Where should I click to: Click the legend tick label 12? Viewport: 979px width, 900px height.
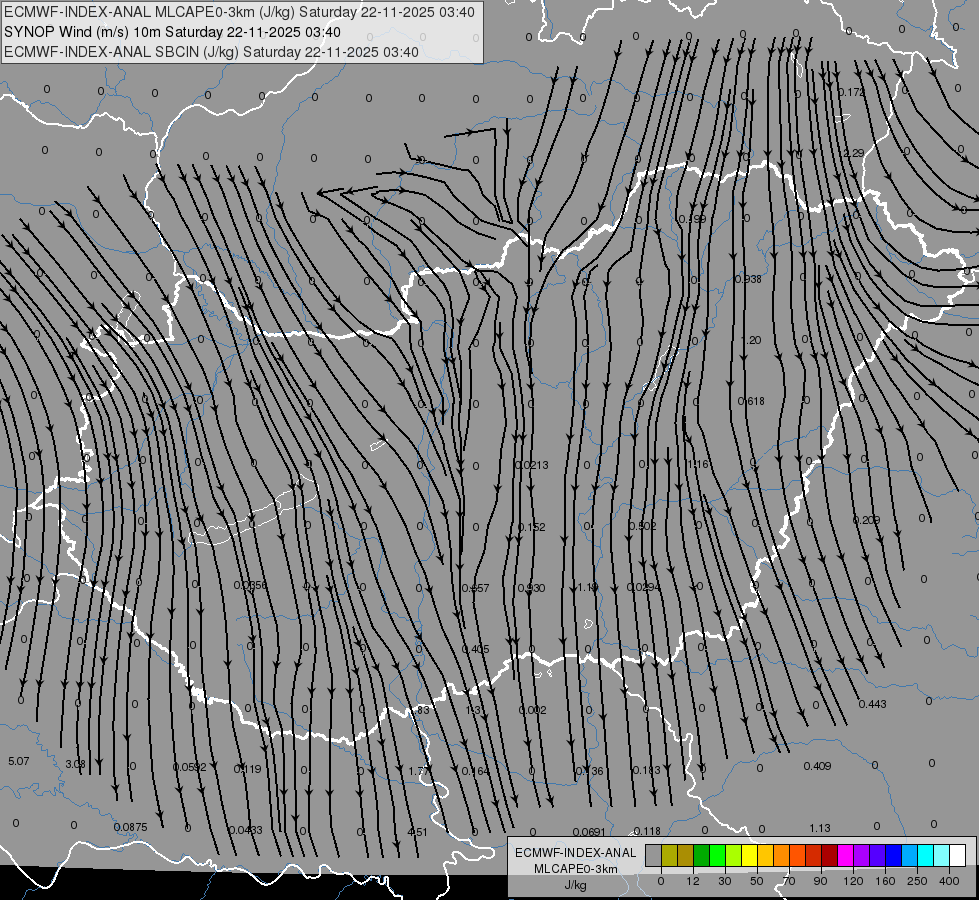693,881
